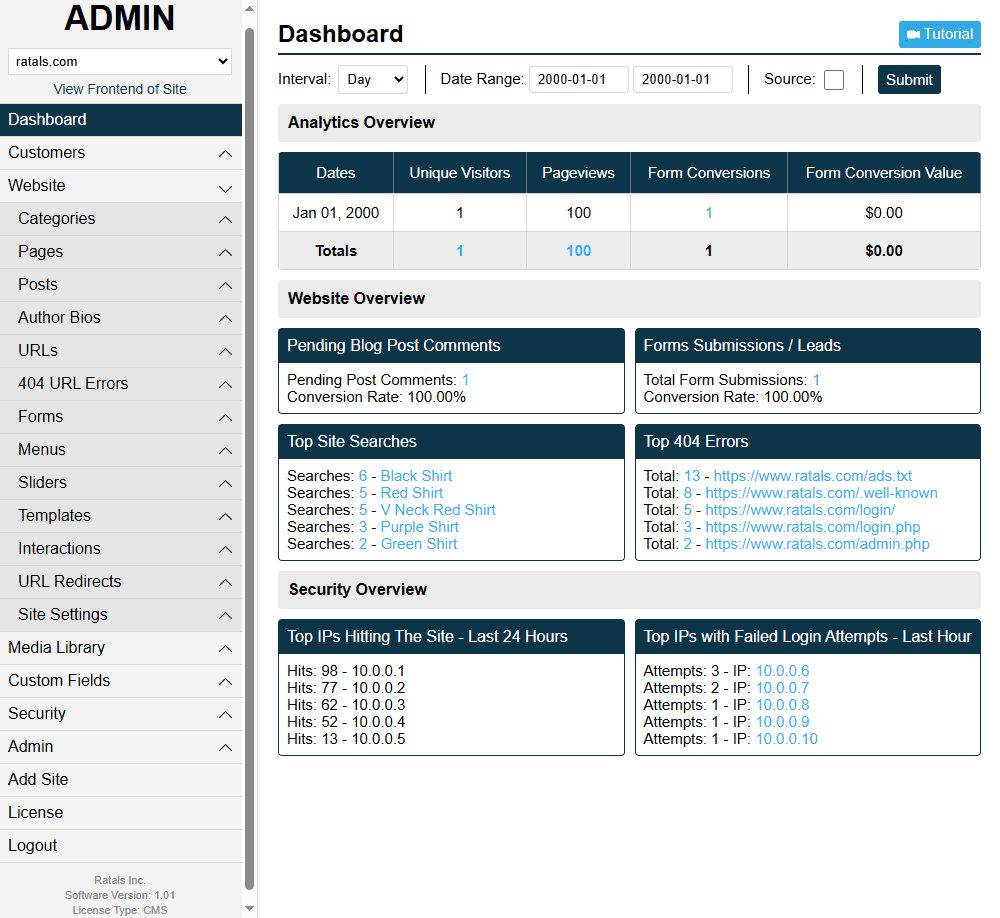Expand the Media Library chevron

225,649
